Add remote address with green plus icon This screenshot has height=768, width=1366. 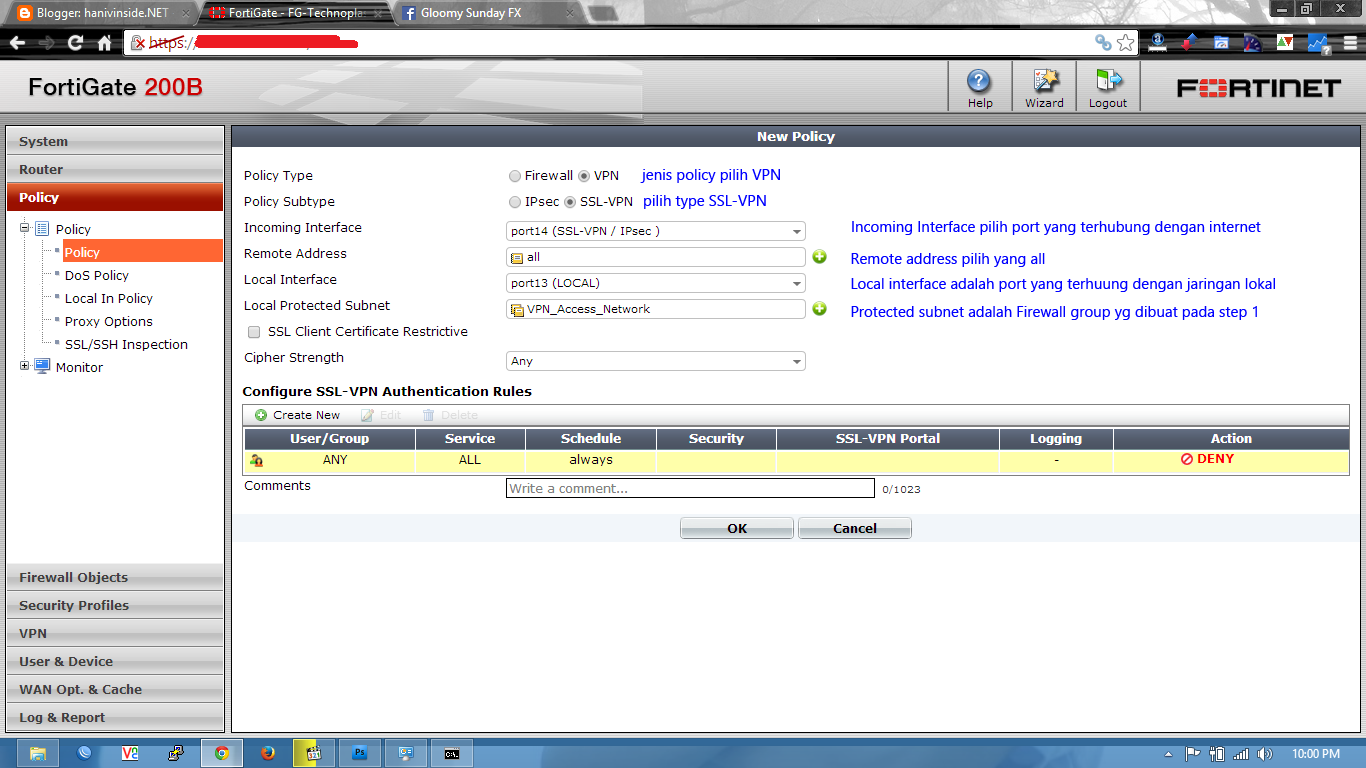pos(819,257)
